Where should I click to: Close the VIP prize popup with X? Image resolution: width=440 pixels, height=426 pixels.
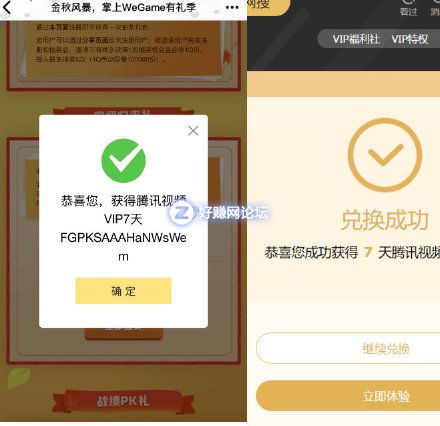pos(193,131)
